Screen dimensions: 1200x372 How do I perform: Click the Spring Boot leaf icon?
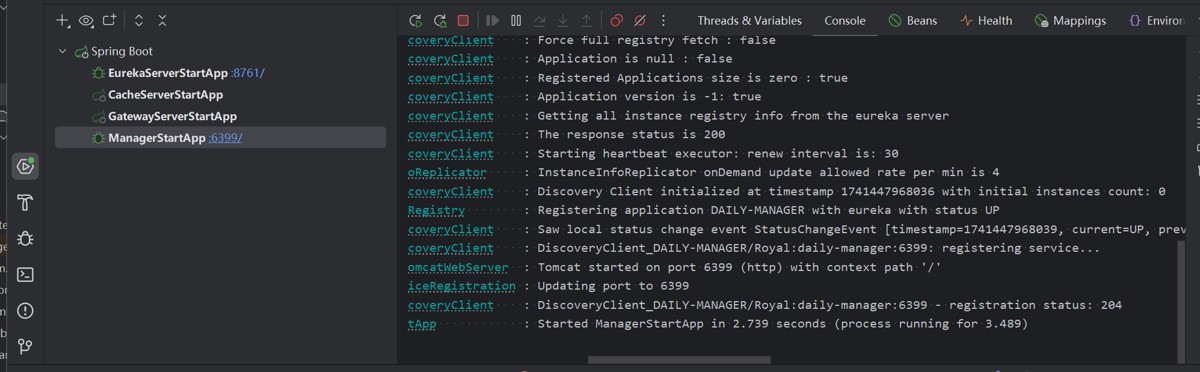tap(81, 51)
